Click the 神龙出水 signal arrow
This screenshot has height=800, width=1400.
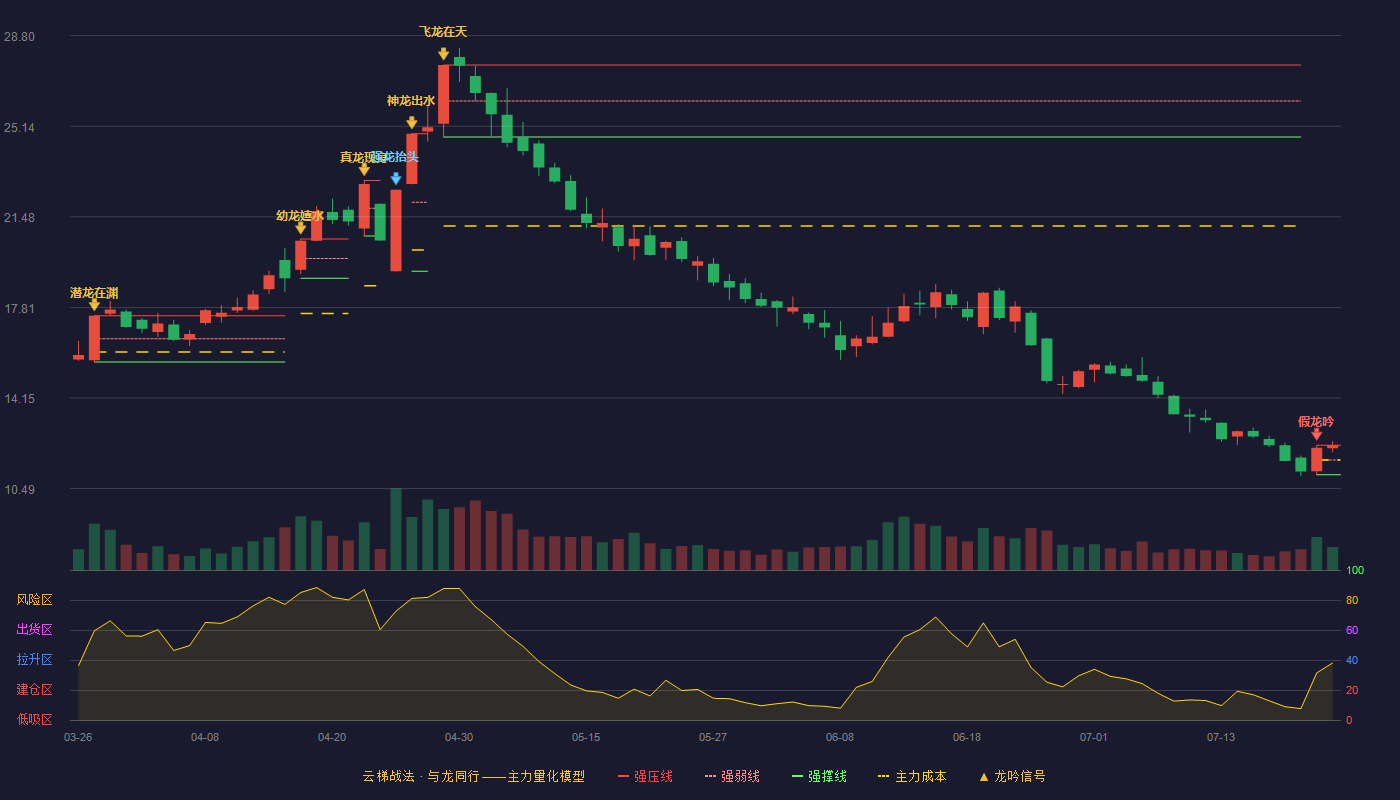[x=411, y=123]
